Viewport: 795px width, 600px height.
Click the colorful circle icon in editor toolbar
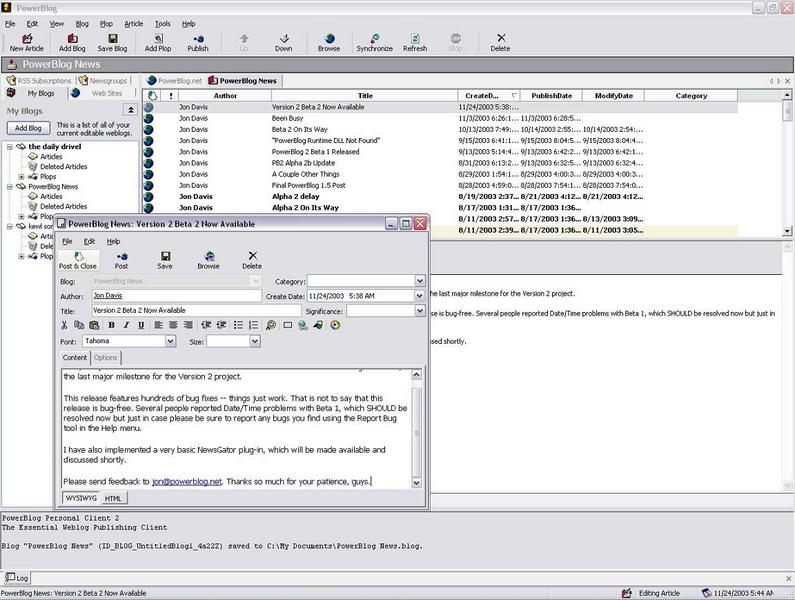(335, 325)
